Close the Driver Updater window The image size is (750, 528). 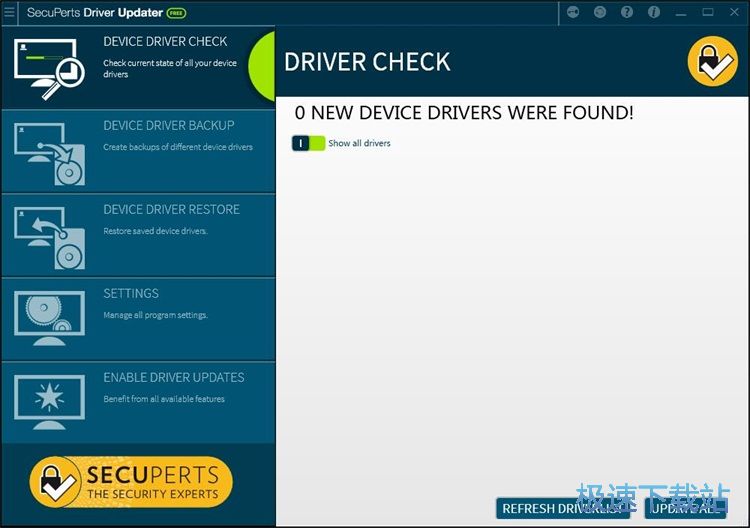point(735,12)
